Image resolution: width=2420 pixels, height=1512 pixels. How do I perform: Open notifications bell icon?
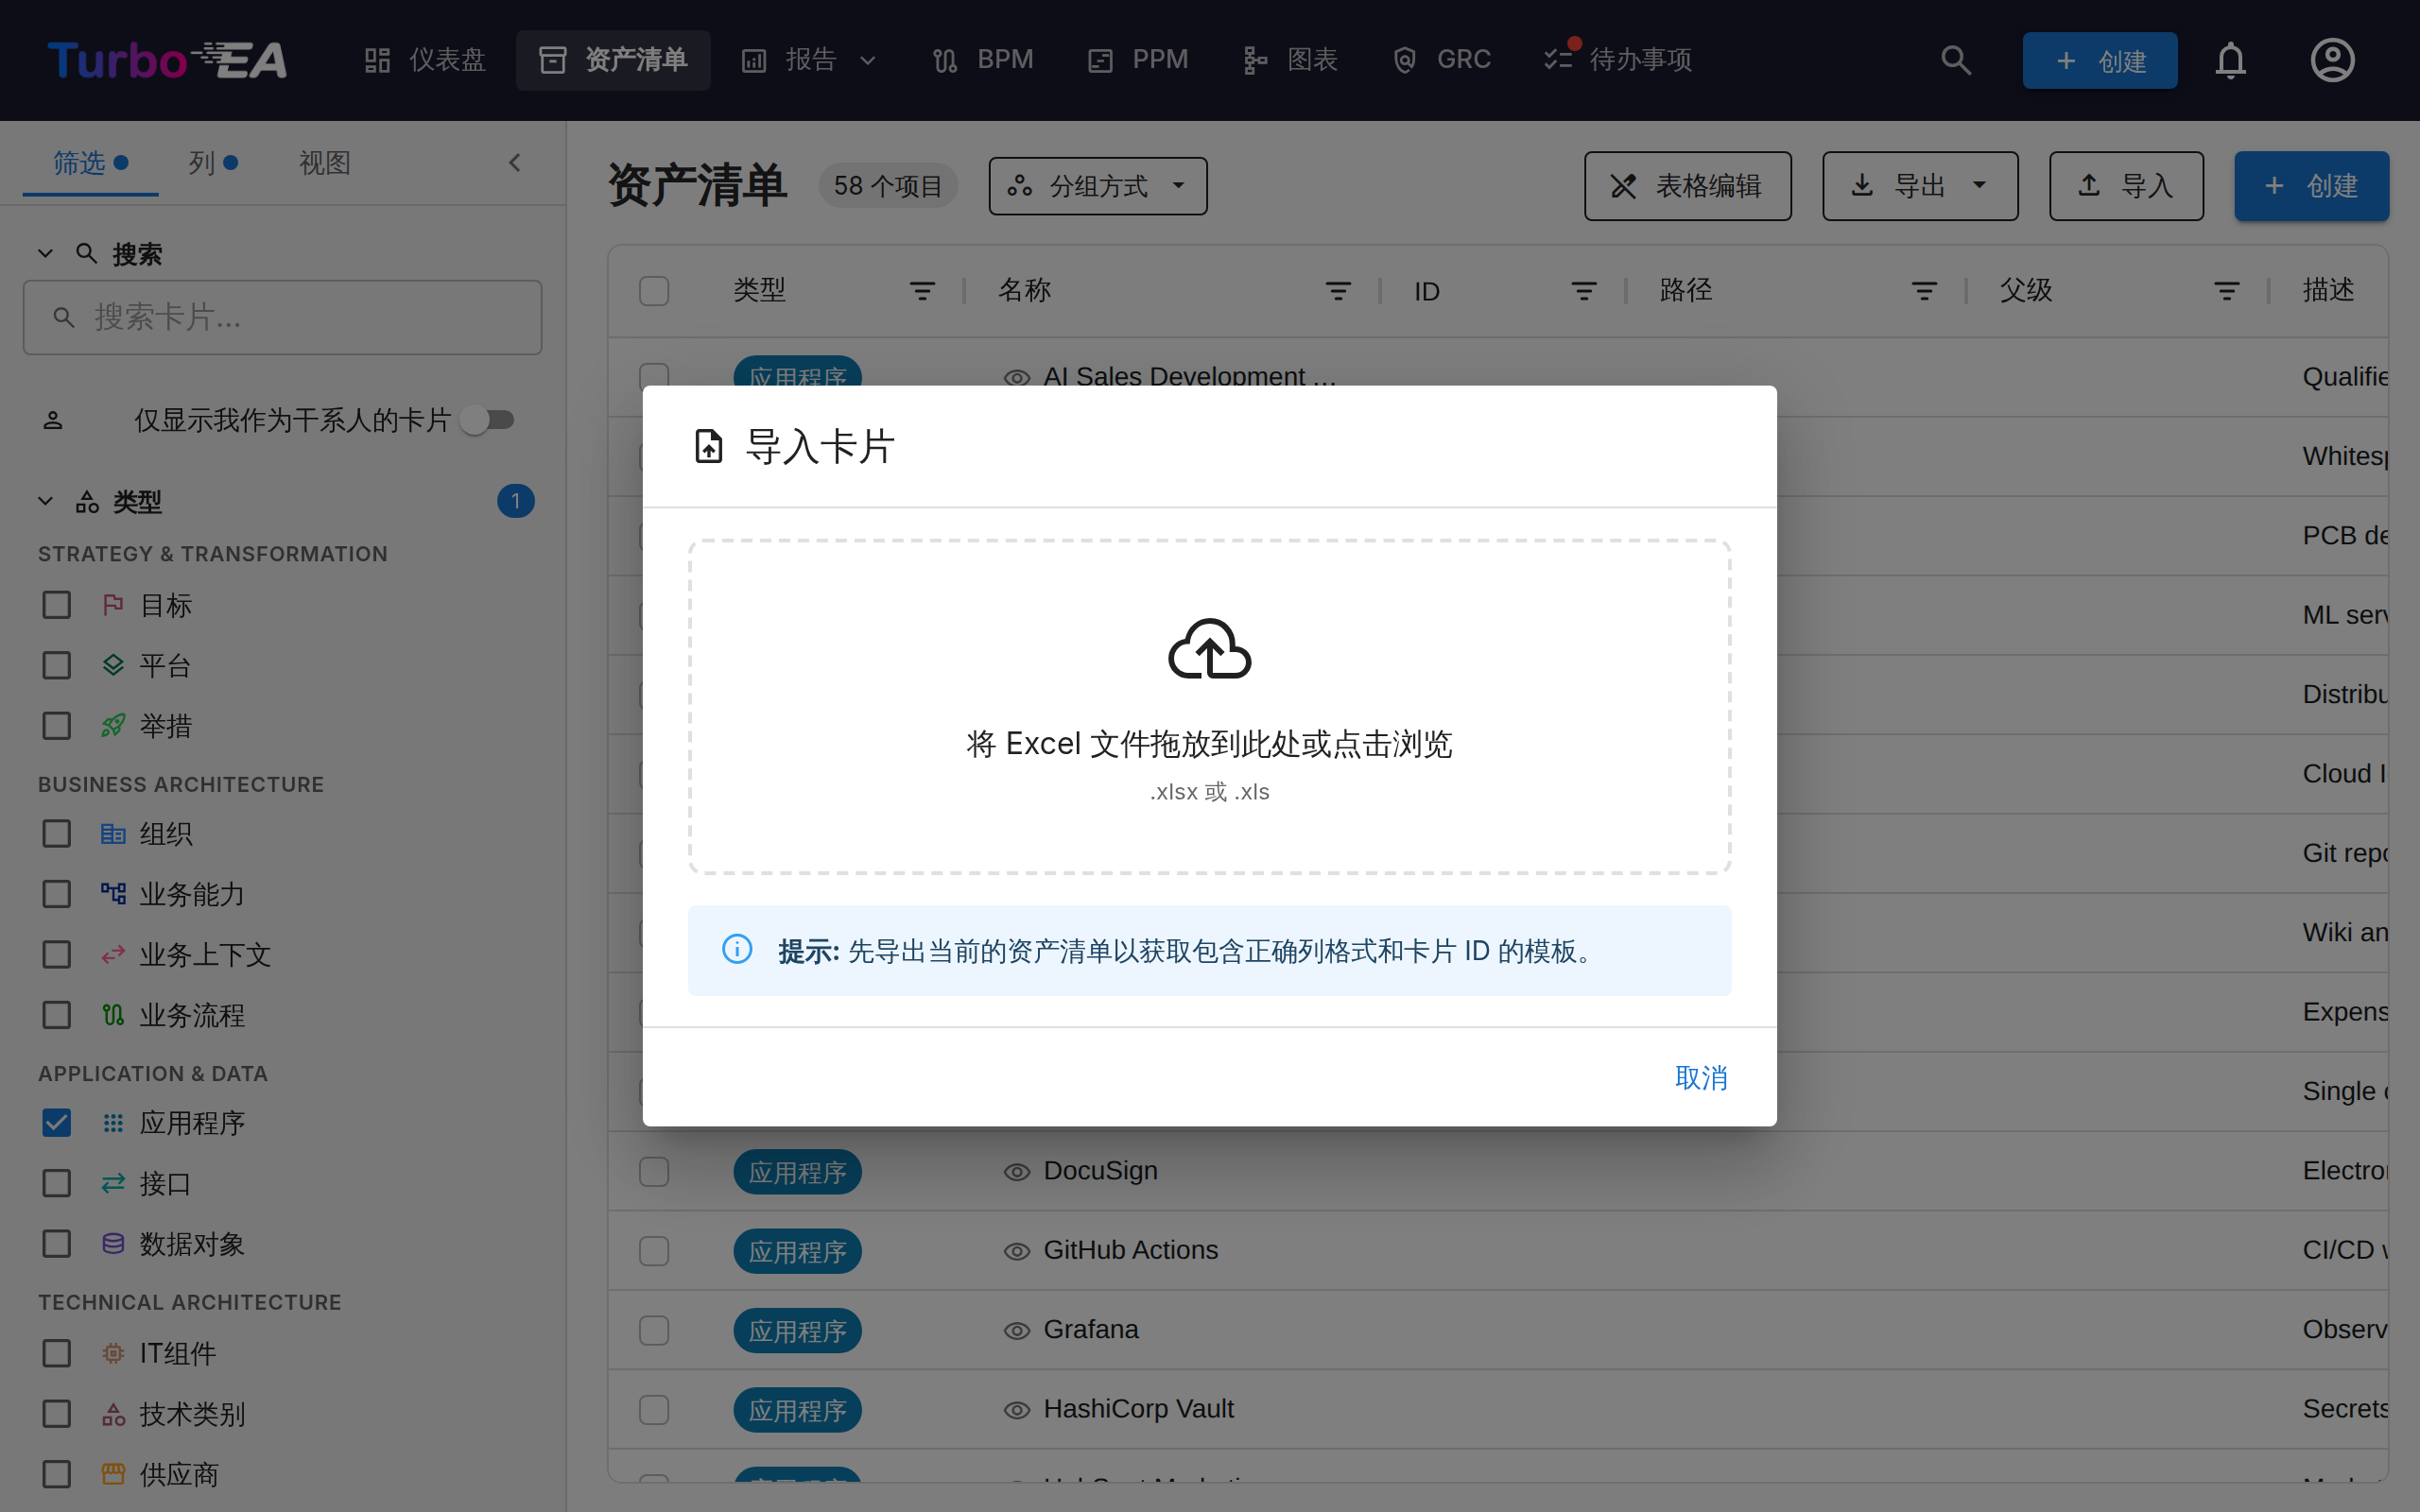pyautogui.click(x=2230, y=60)
